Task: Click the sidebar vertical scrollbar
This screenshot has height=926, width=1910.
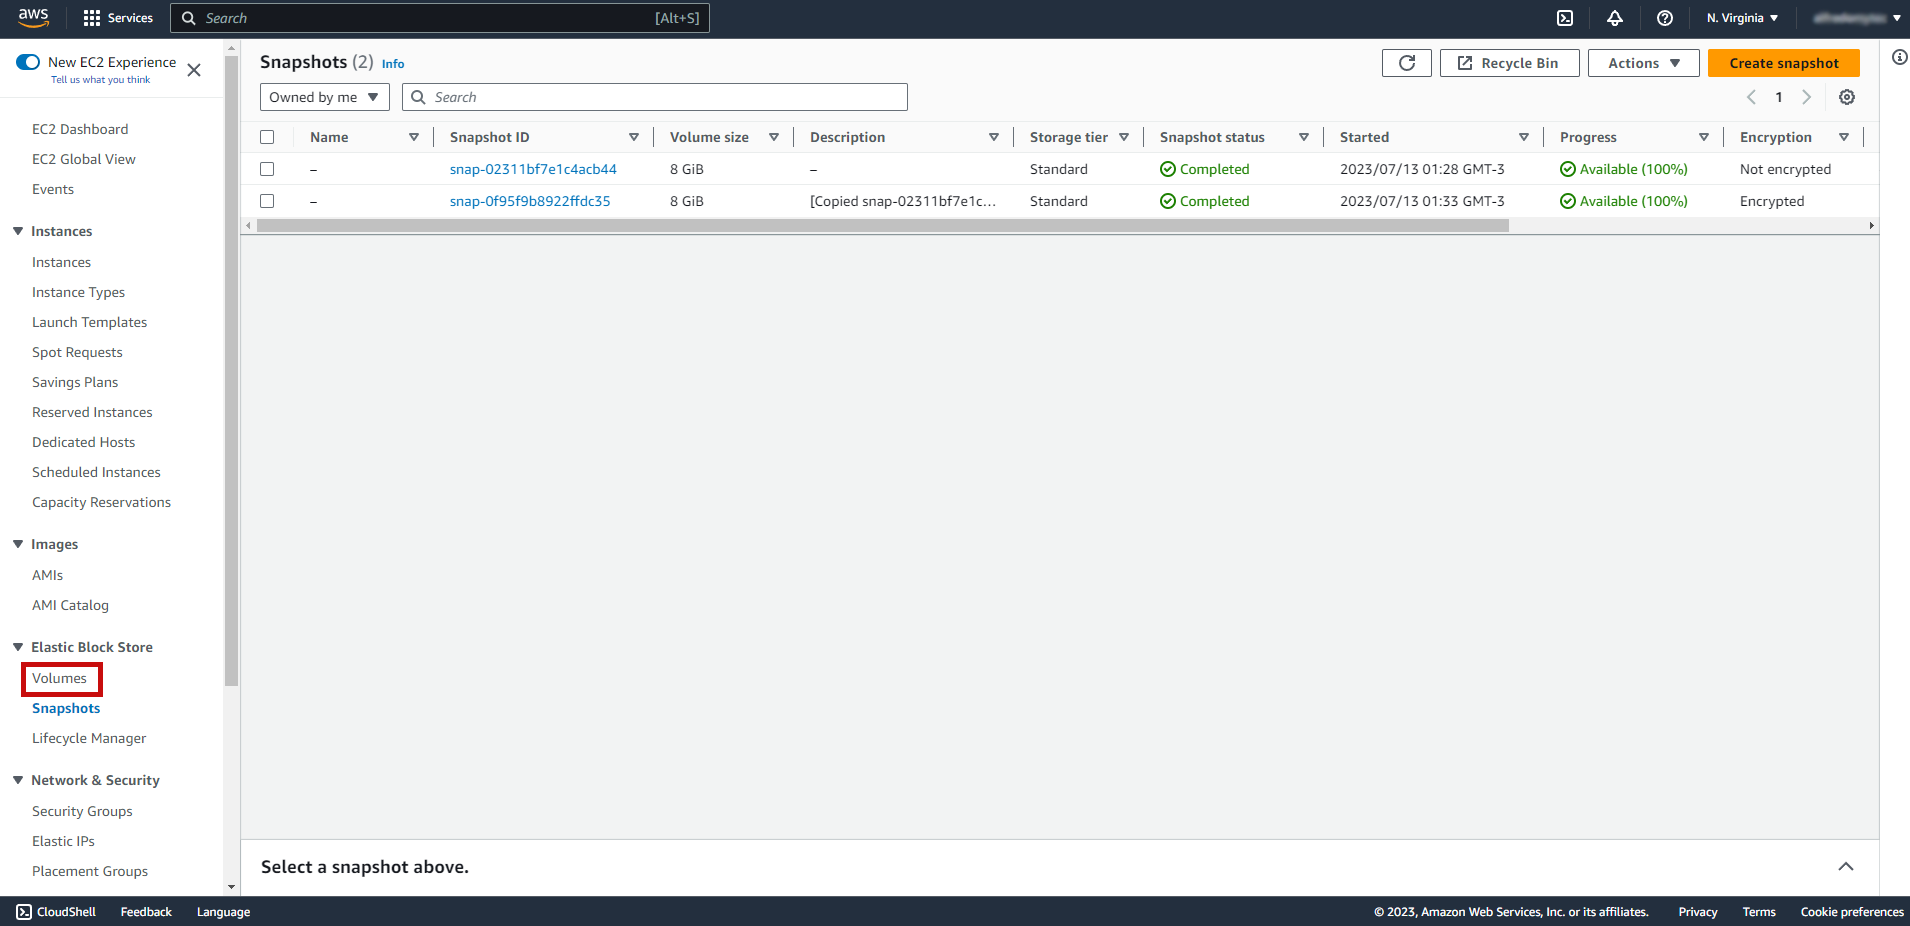Action: click(232, 370)
